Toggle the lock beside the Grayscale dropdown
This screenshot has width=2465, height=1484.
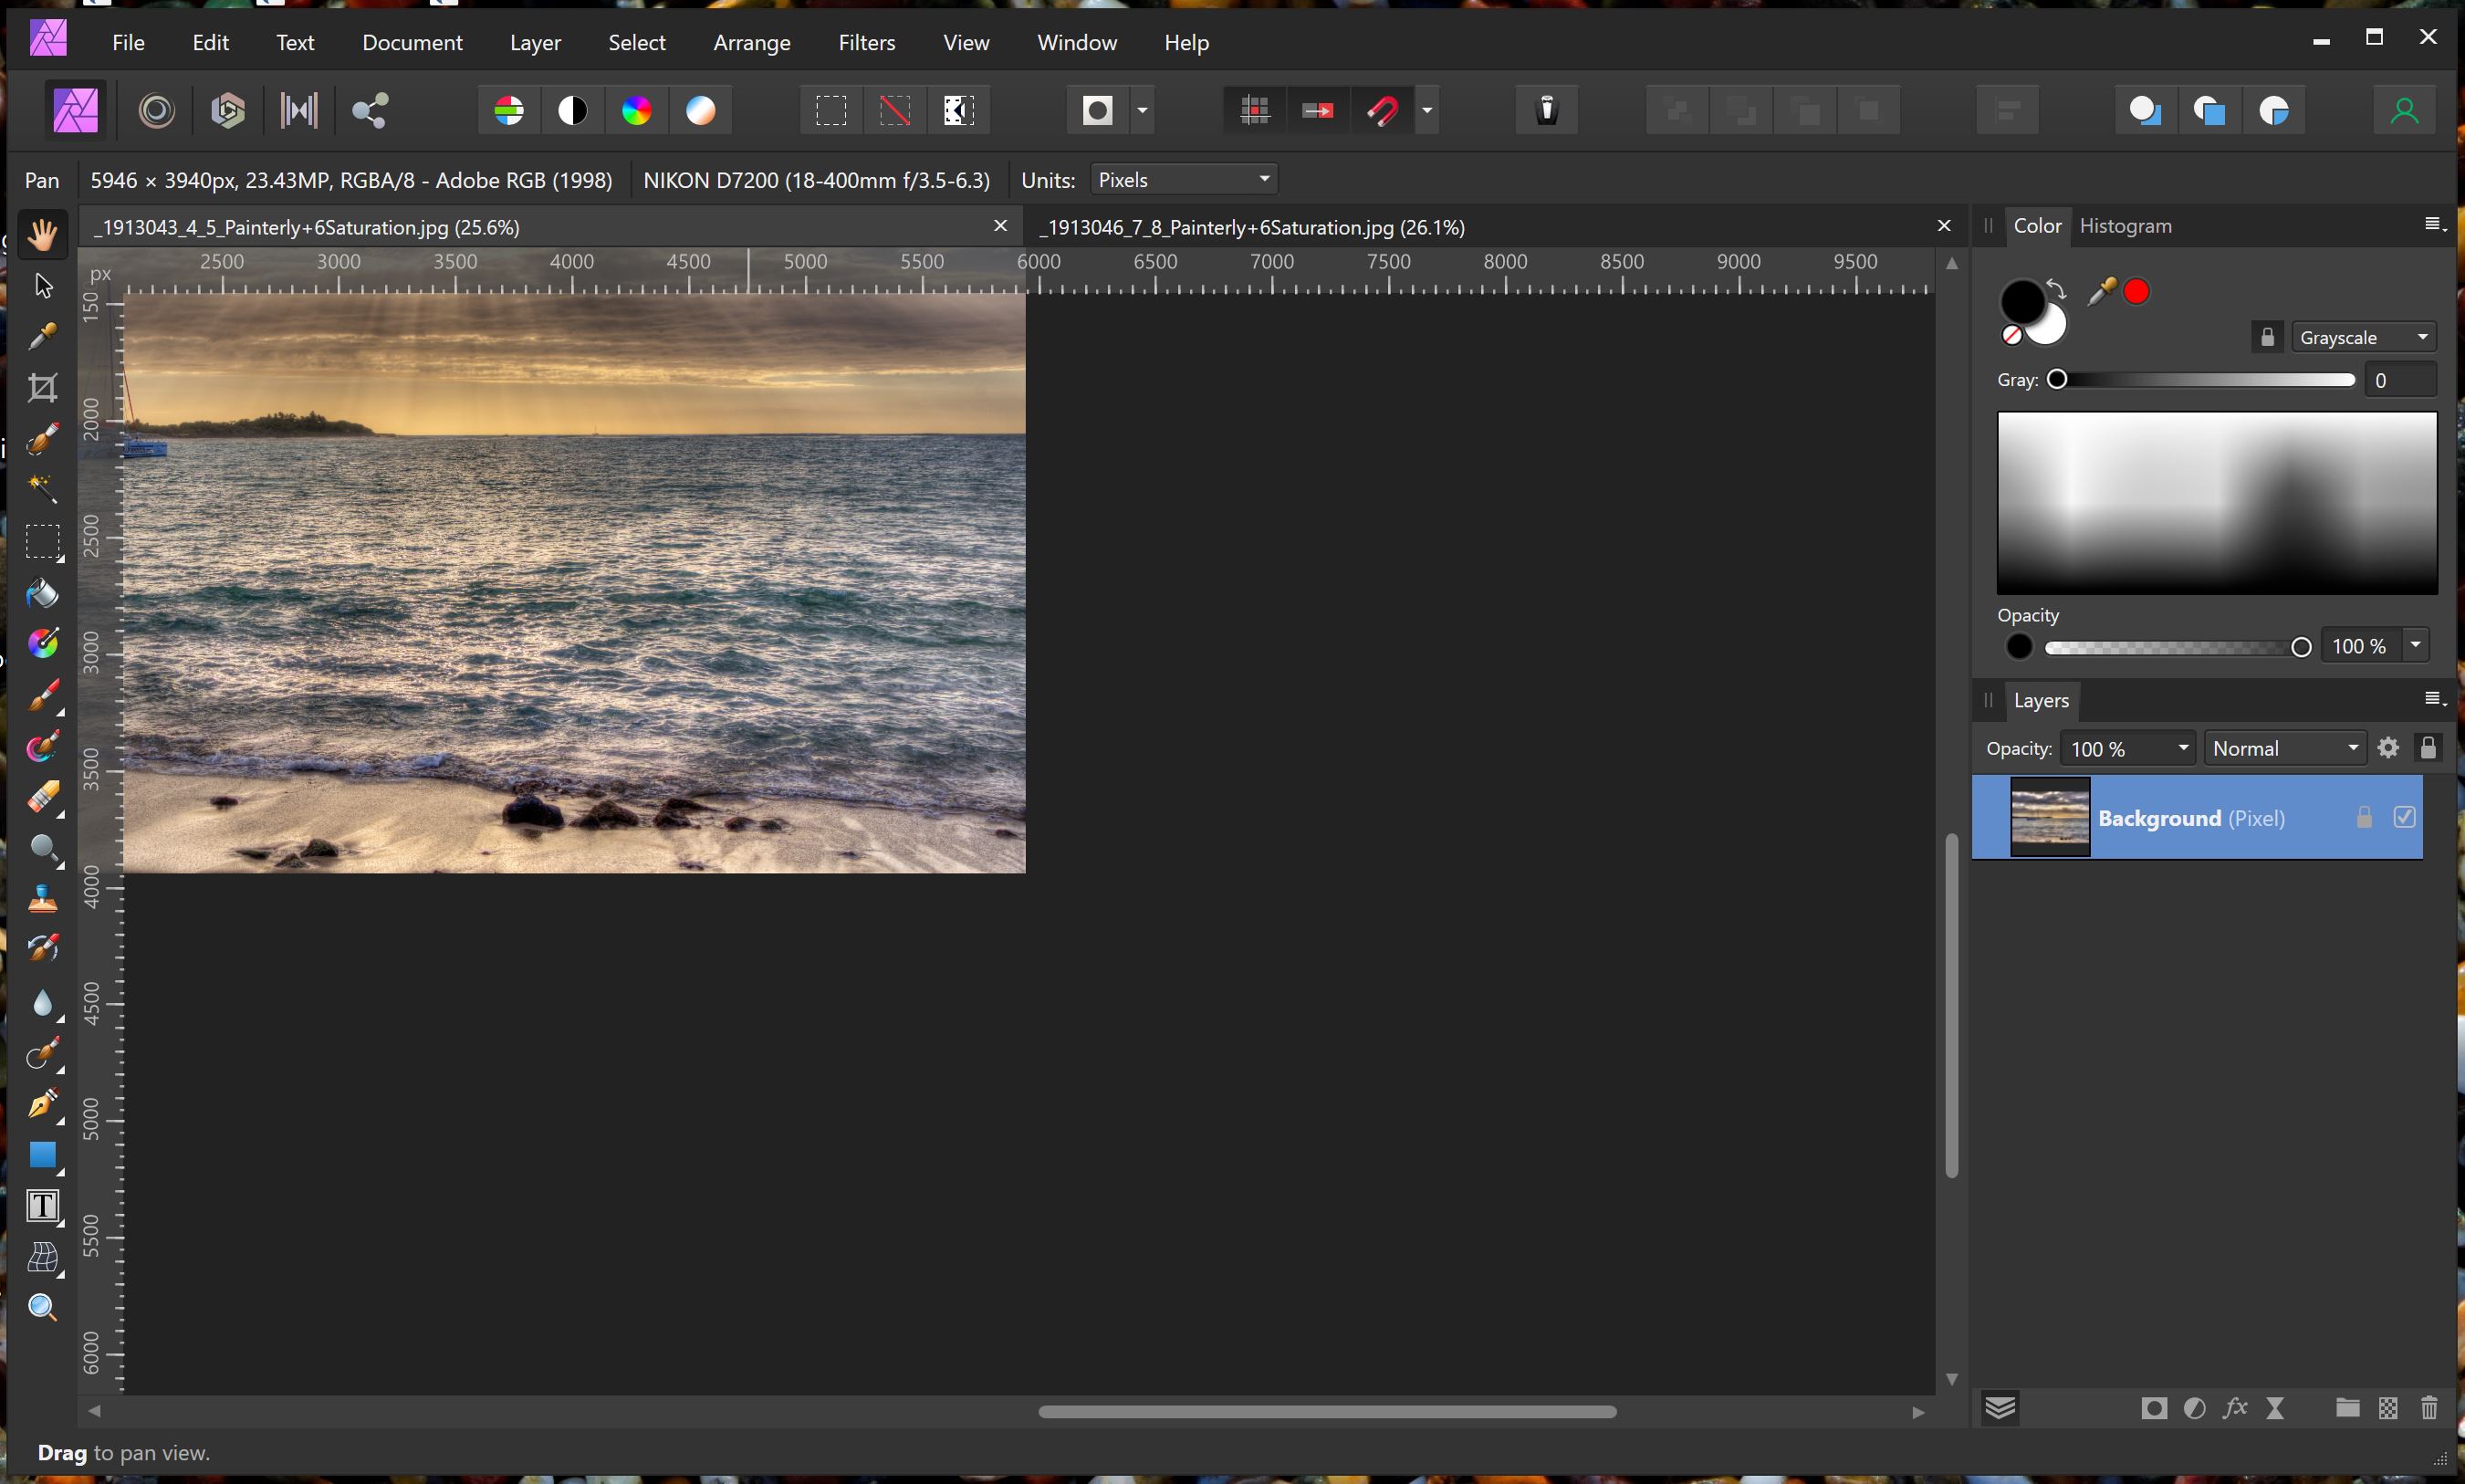coord(2268,337)
